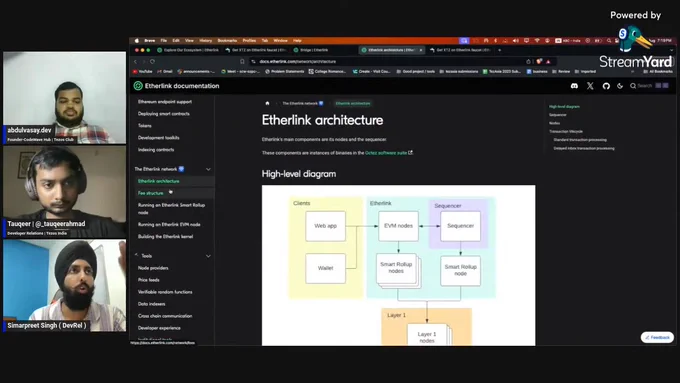The image size is (680, 383).
Task: Open Deploying smart contracts page
Action: point(163,114)
